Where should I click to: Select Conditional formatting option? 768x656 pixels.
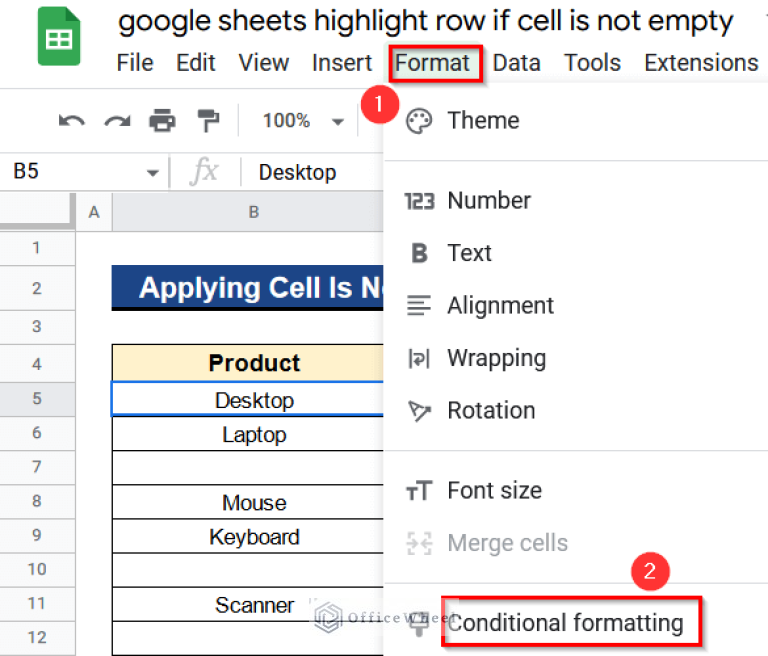pyautogui.click(x=566, y=624)
